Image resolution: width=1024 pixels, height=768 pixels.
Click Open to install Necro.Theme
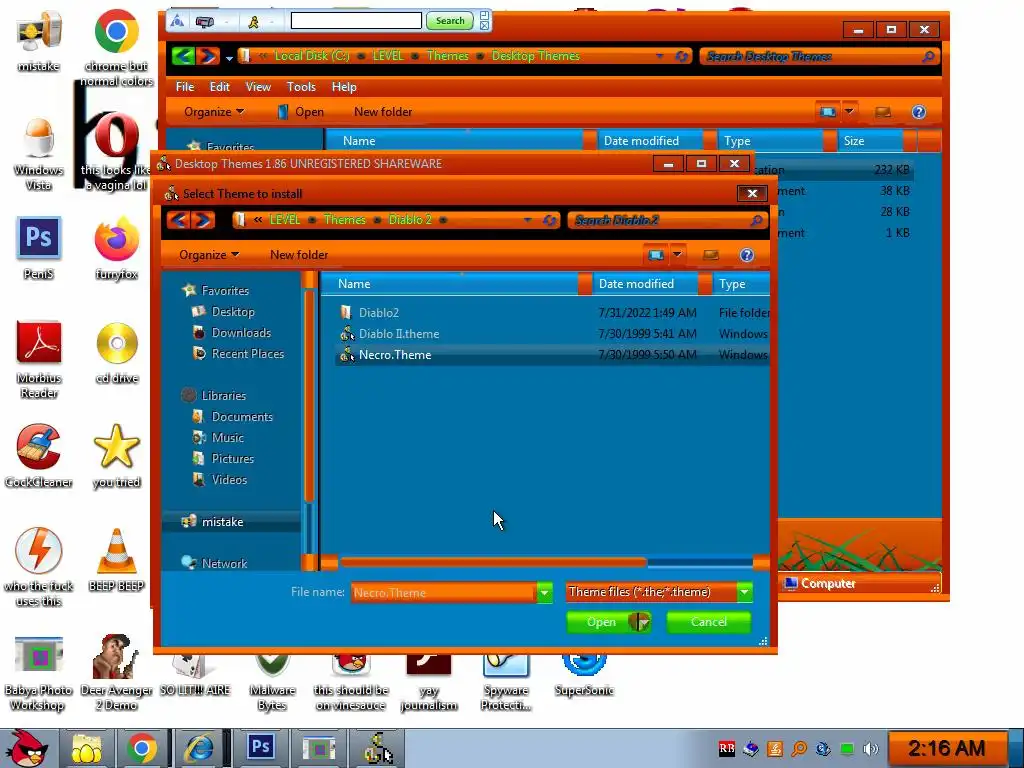pyautogui.click(x=600, y=622)
